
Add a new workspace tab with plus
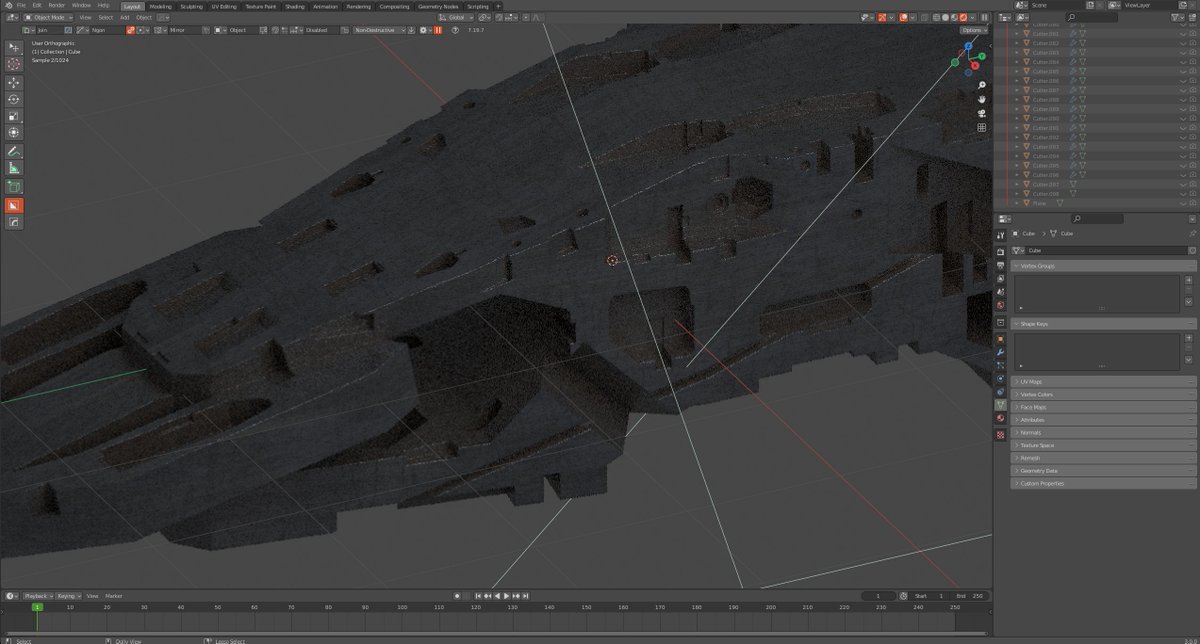point(498,6)
